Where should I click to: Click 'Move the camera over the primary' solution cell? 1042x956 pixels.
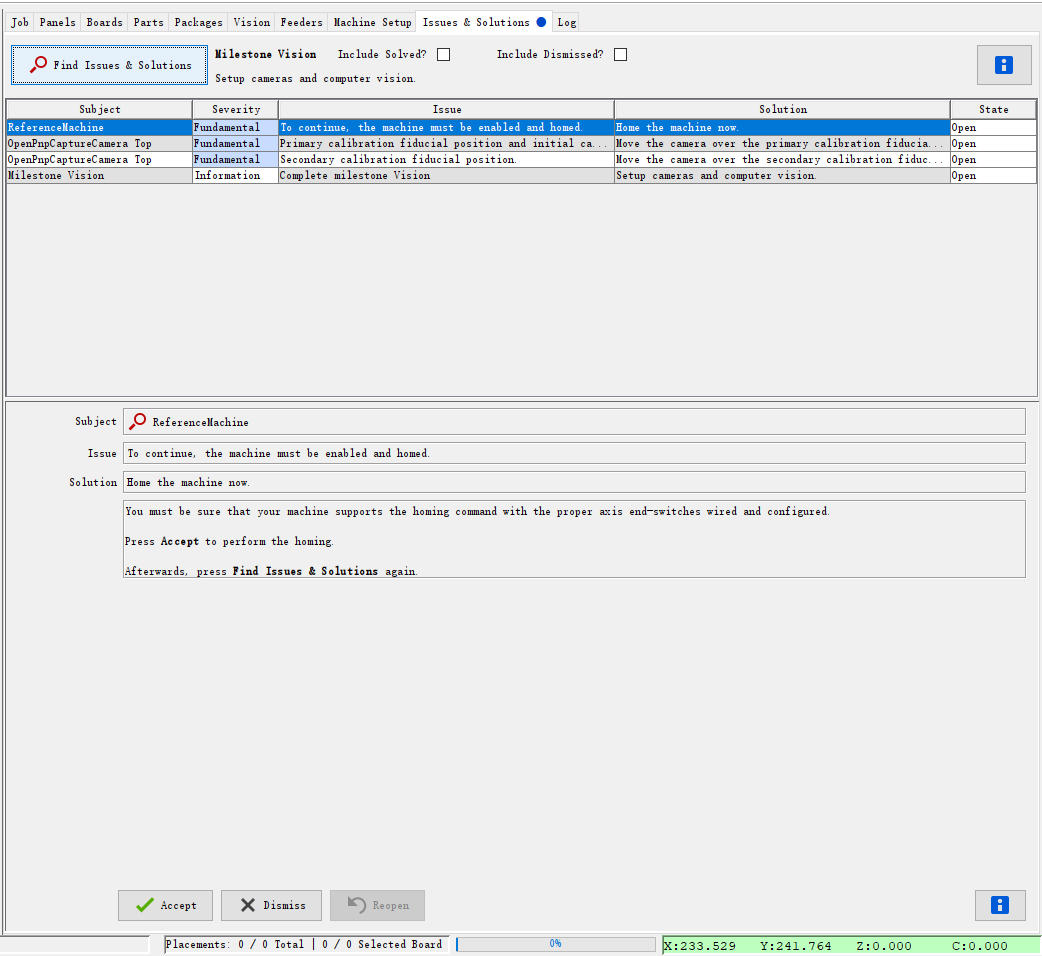pyautogui.click(x=783, y=143)
